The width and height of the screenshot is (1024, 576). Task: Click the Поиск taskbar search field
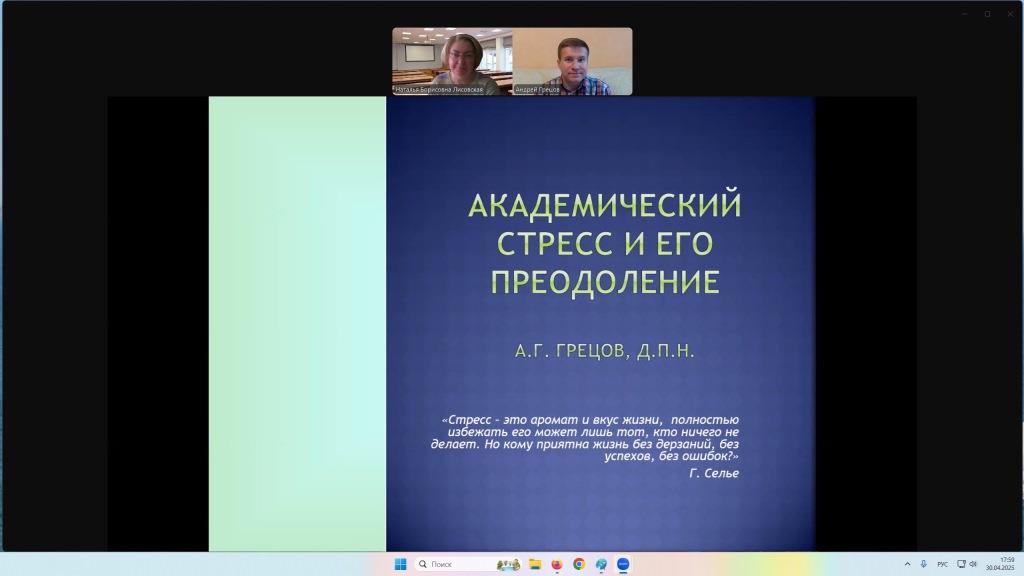(468, 564)
